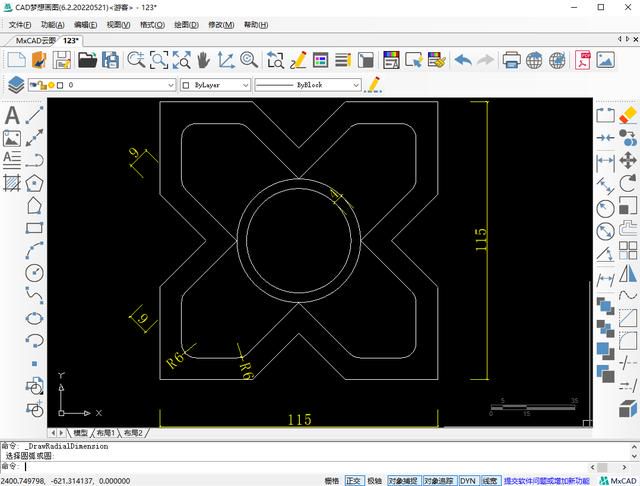Open the 绘图(D) menu

(x=186, y=25)
